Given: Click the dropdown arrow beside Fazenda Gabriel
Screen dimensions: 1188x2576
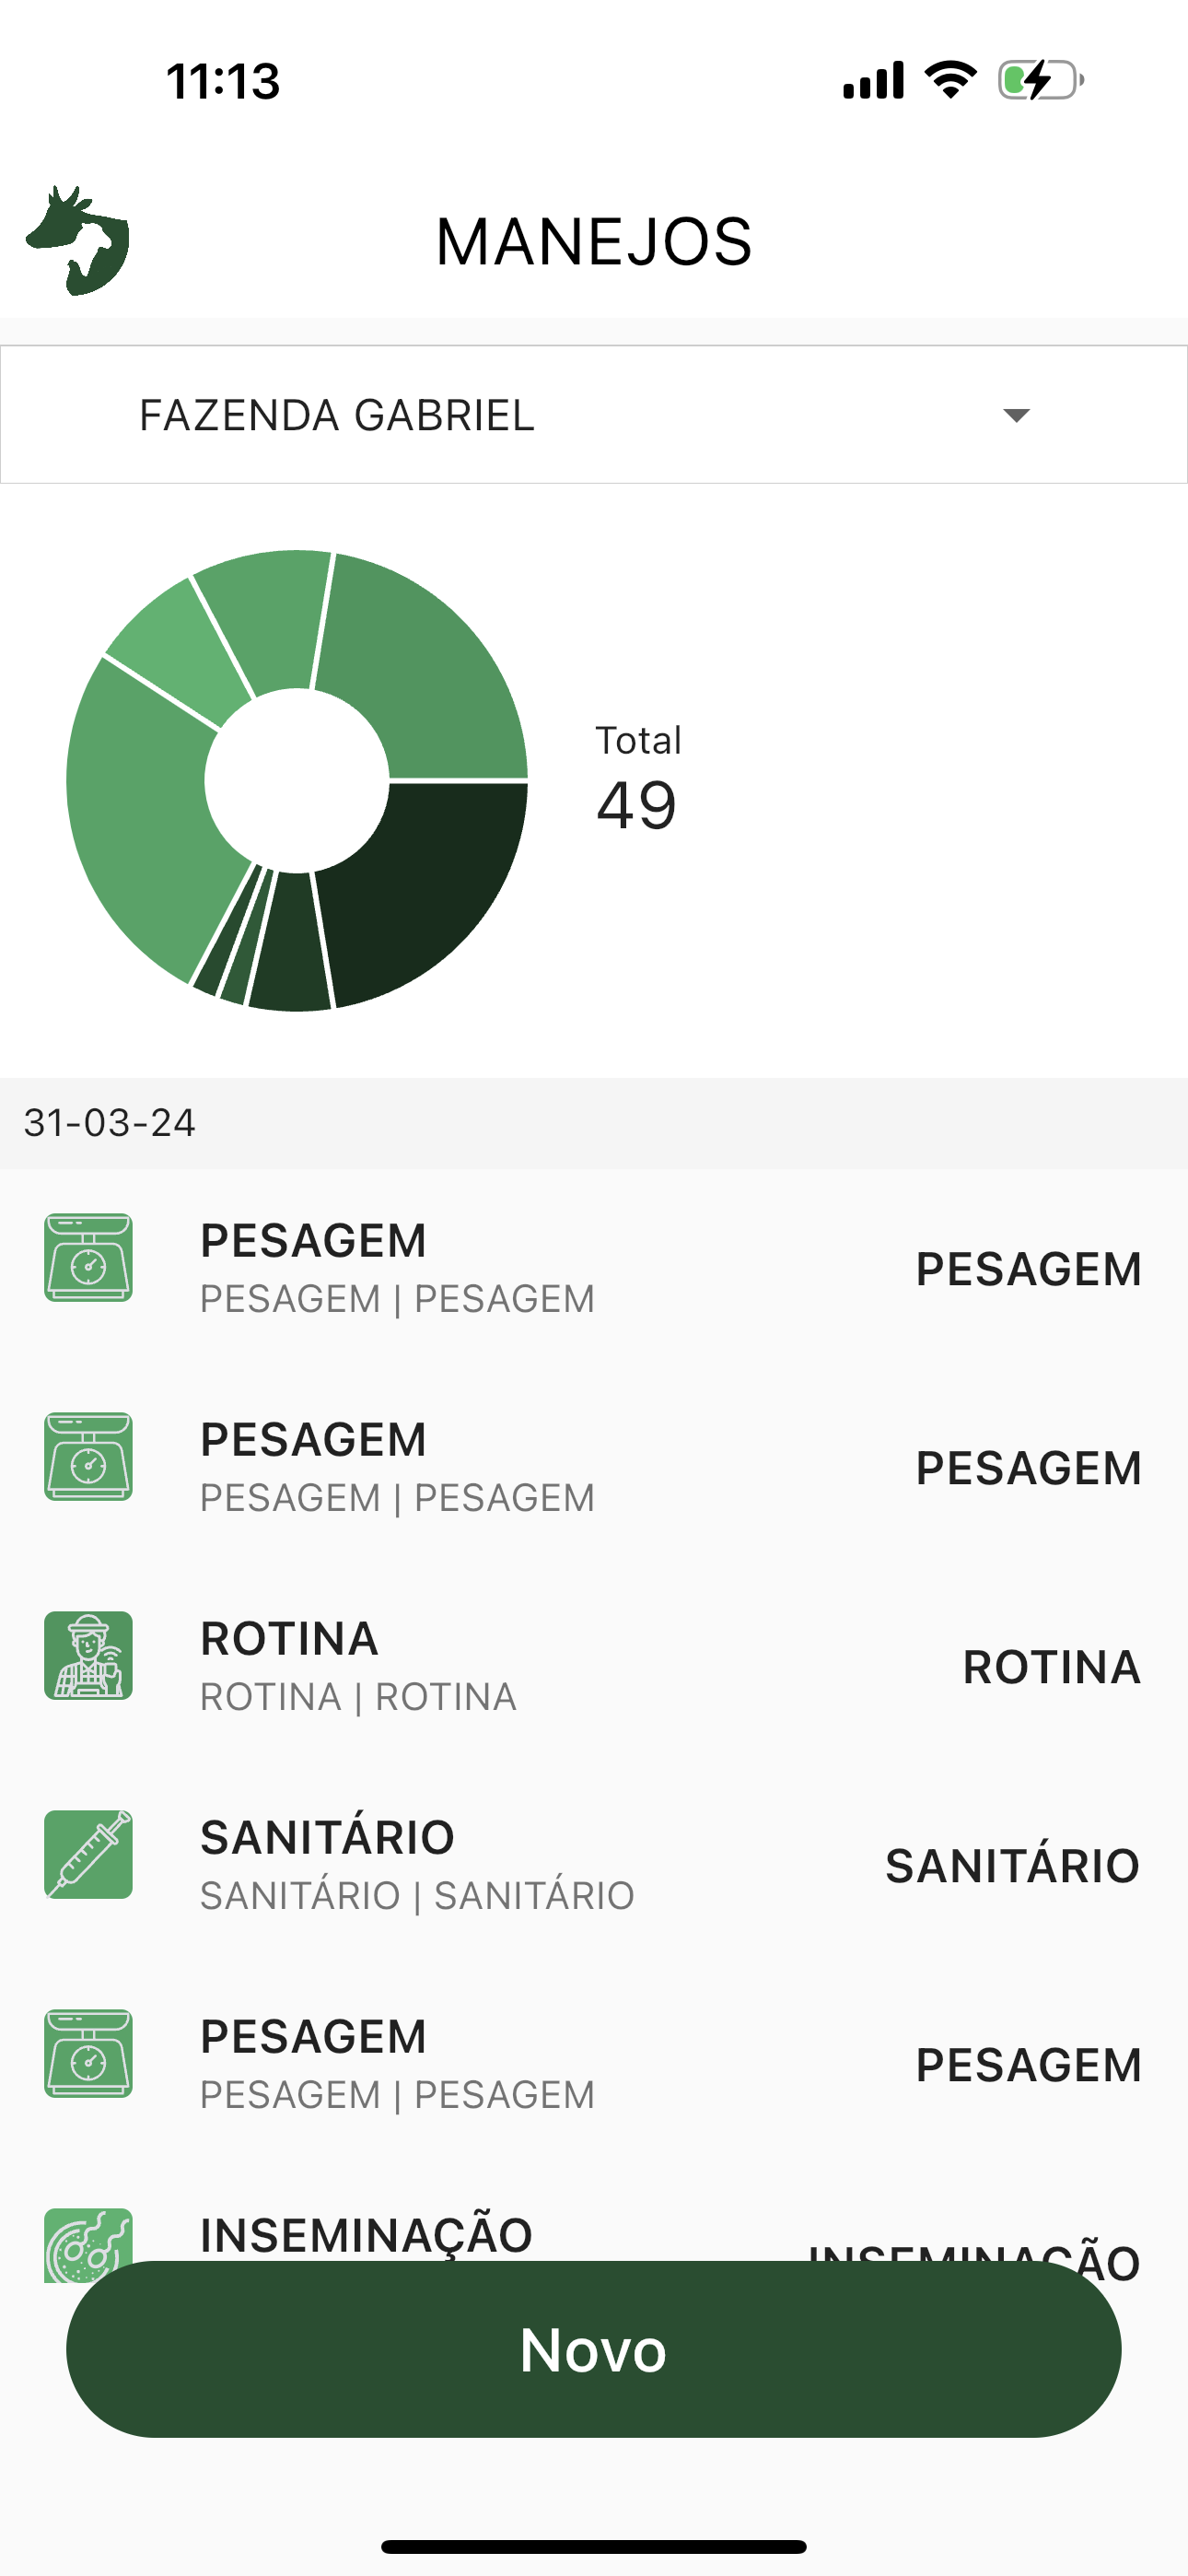Looking at the screenshot, I should [x=1016, y=415].
